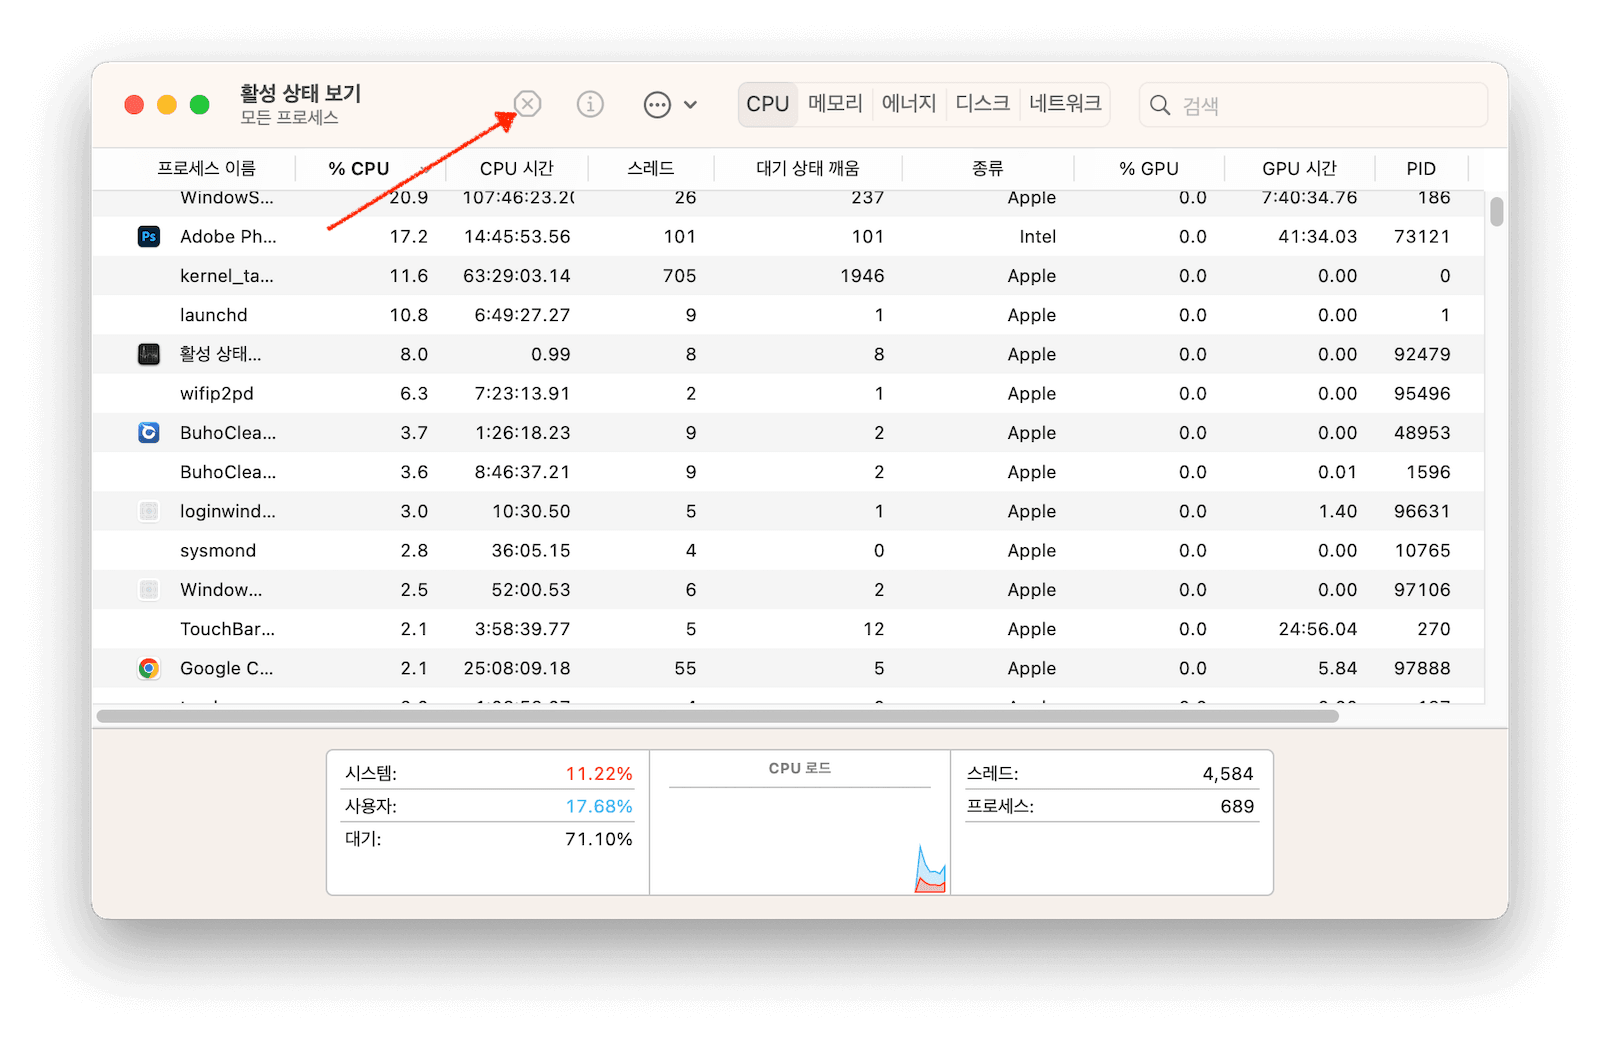Select the TouchBar... process row
This screenshot has height=1040, width=1600.
click(788, 629)
